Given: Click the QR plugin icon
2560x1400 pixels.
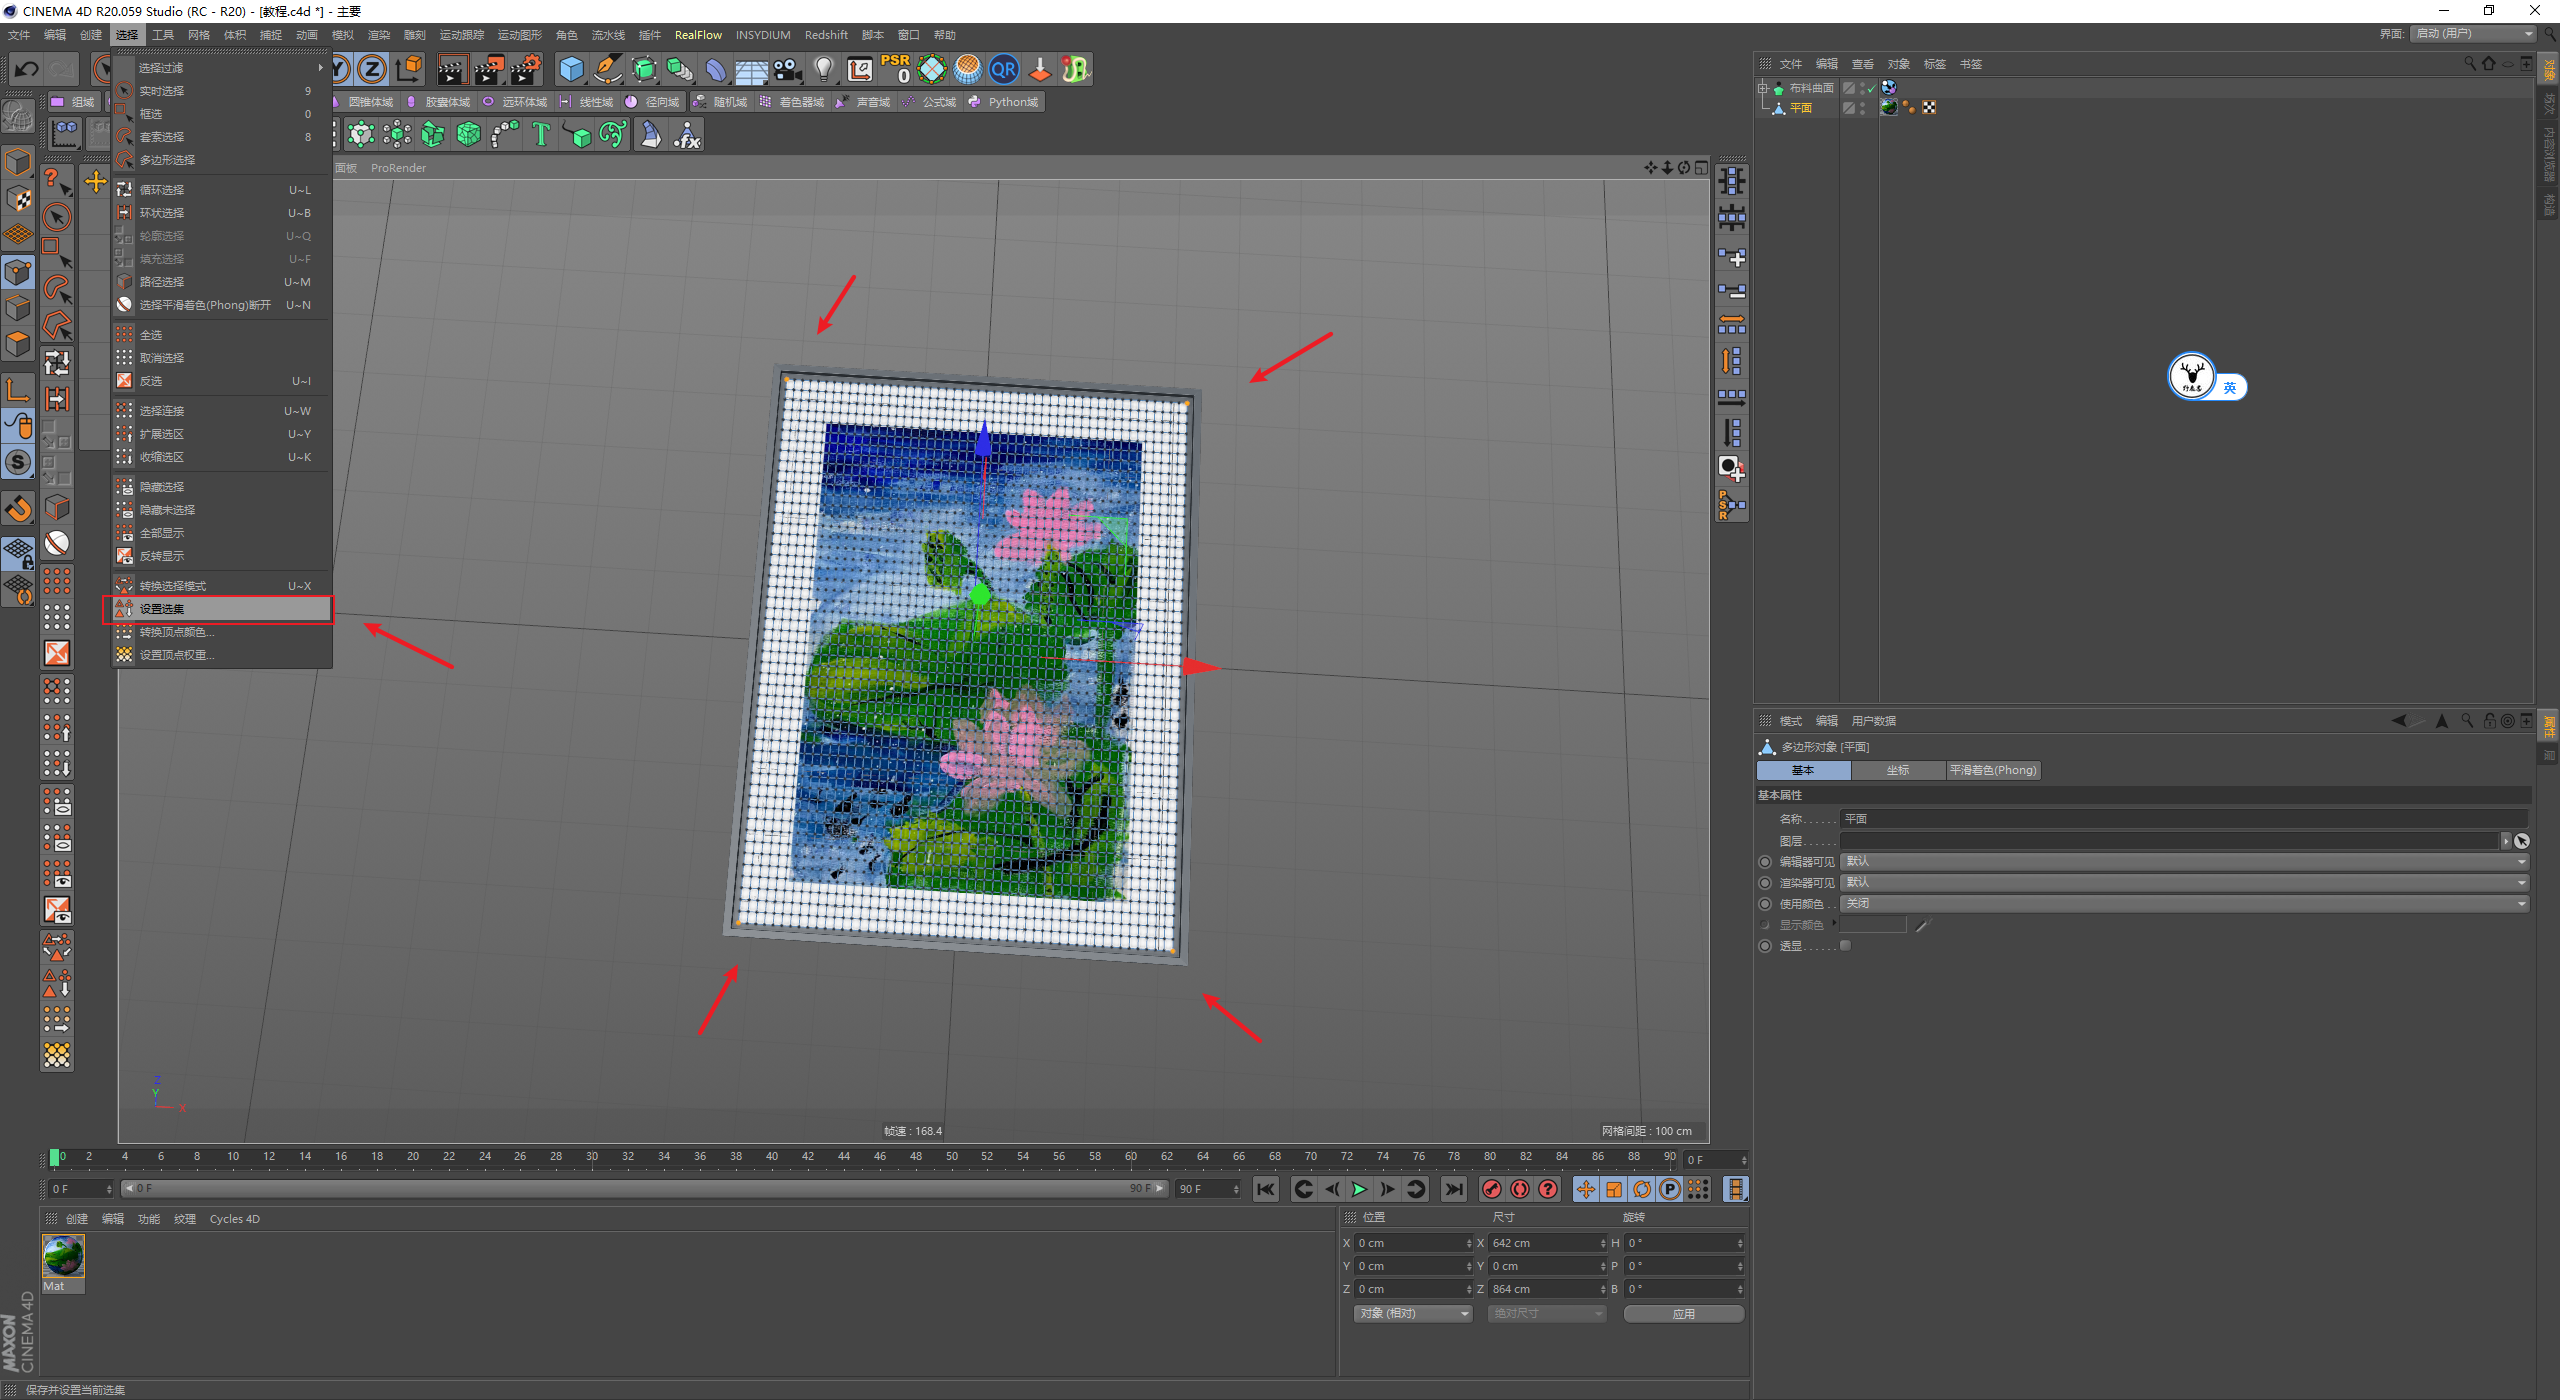Looking at the screenshot, I should (x=1003, y=69).
